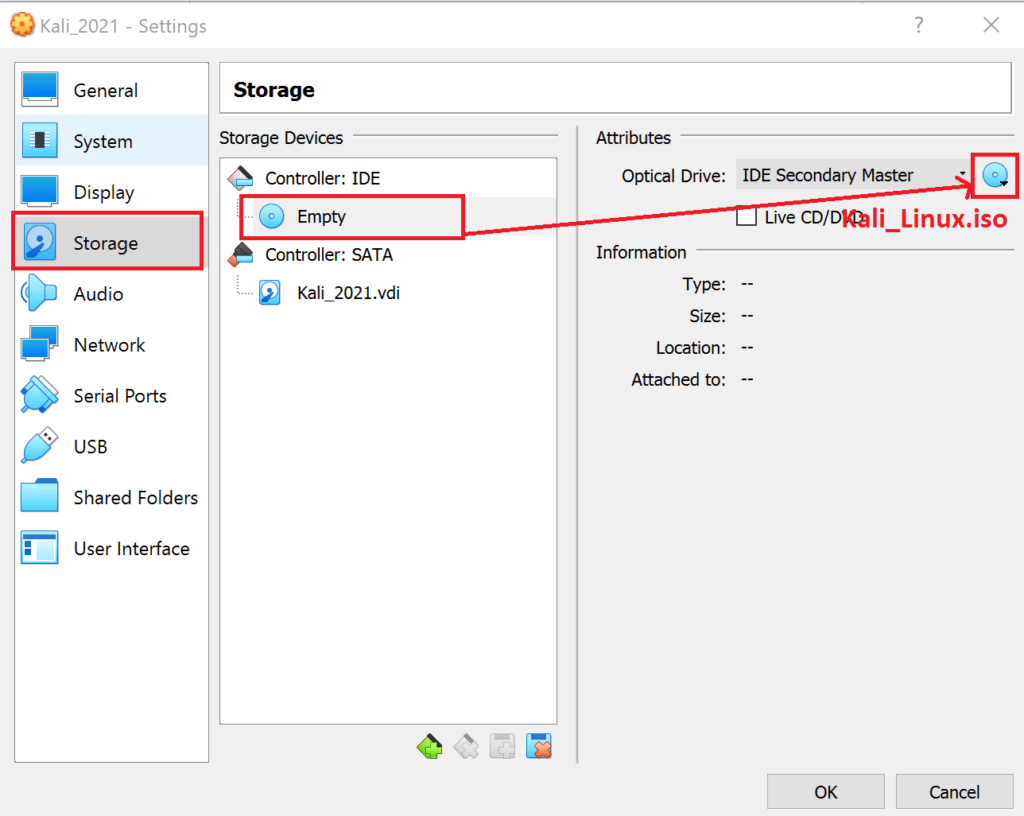This screenshot has width=1024, height=816.
Task: Click the USB plug icon
Action: coord(39,445)
